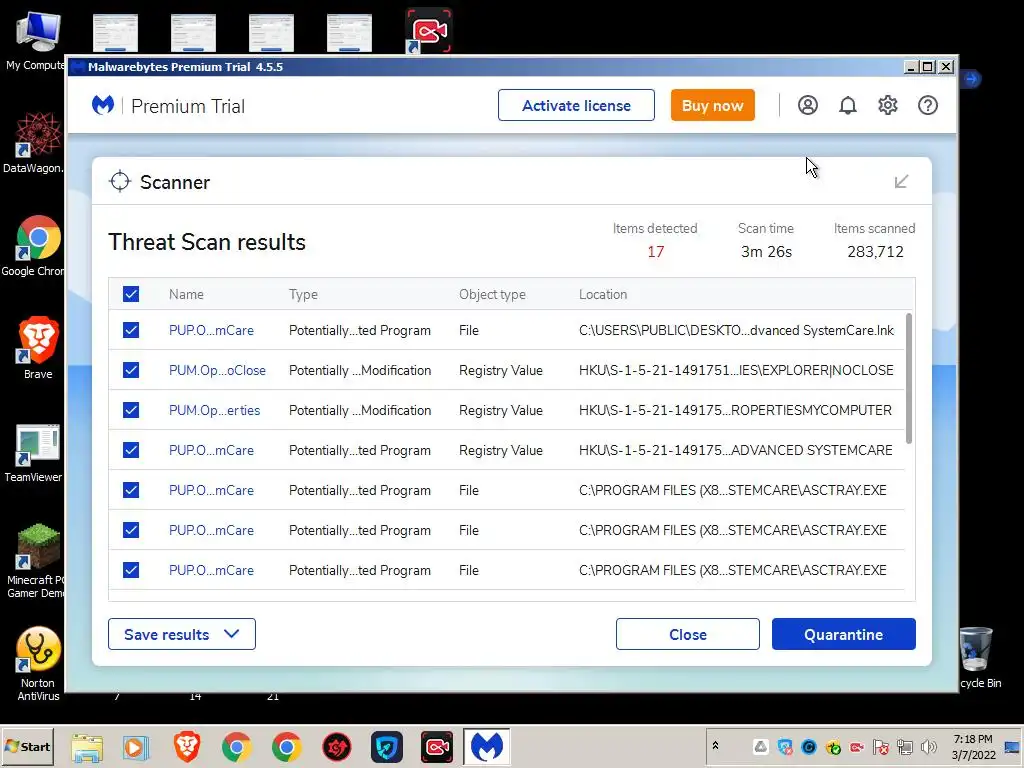Click the Show desktop button beside the clock
This screenshot has height=768, width=1024.
tap(1012, 746)
